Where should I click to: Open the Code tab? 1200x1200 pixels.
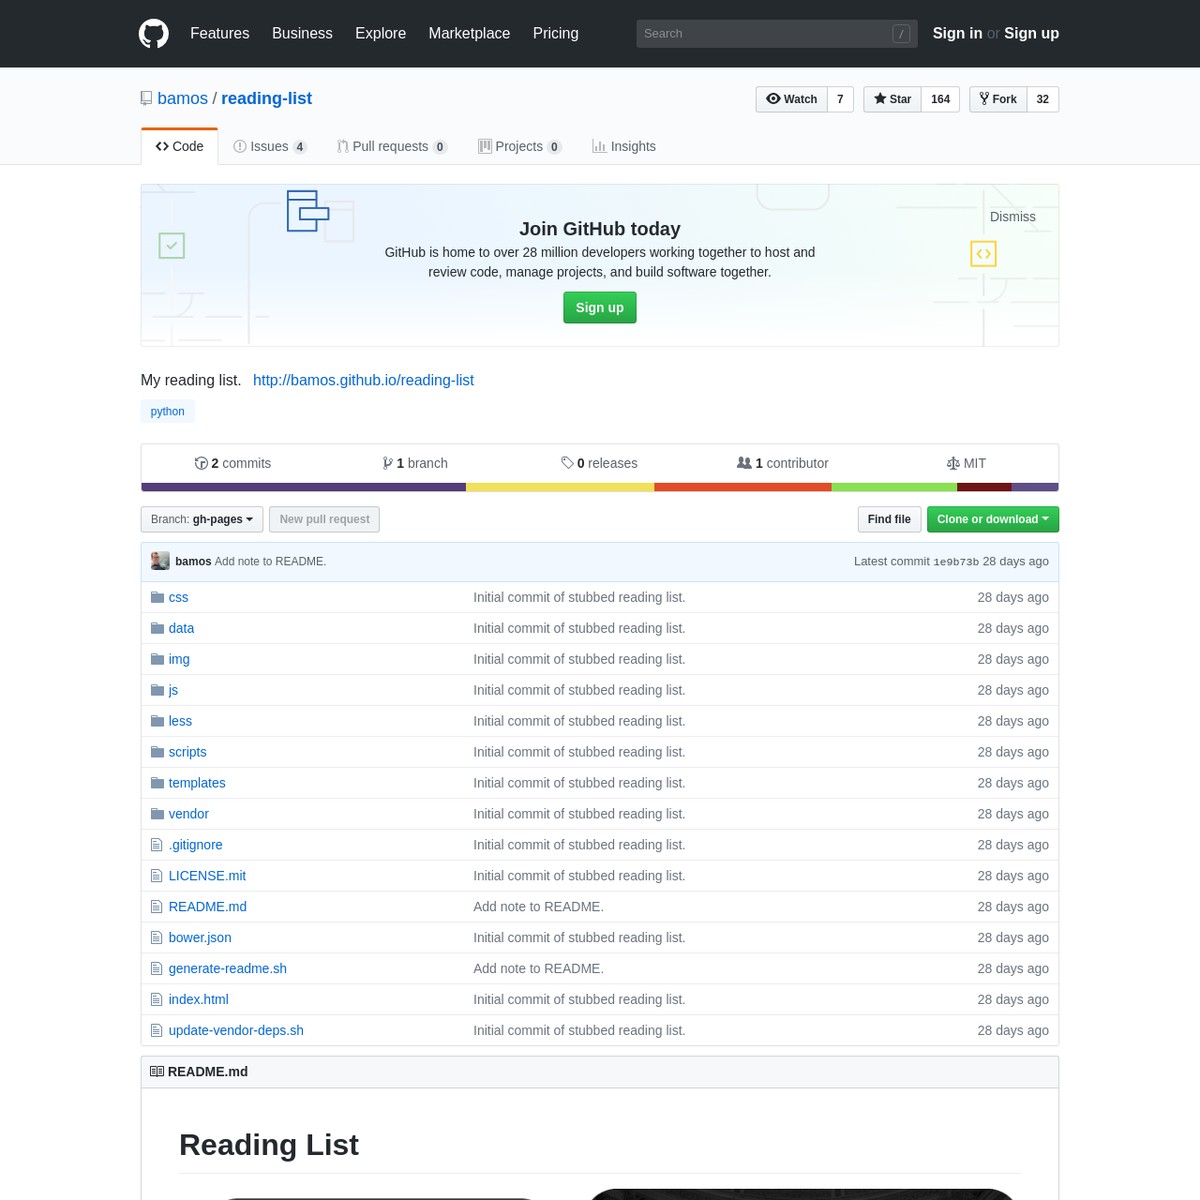pyautogui.click(x=180, y=146)
